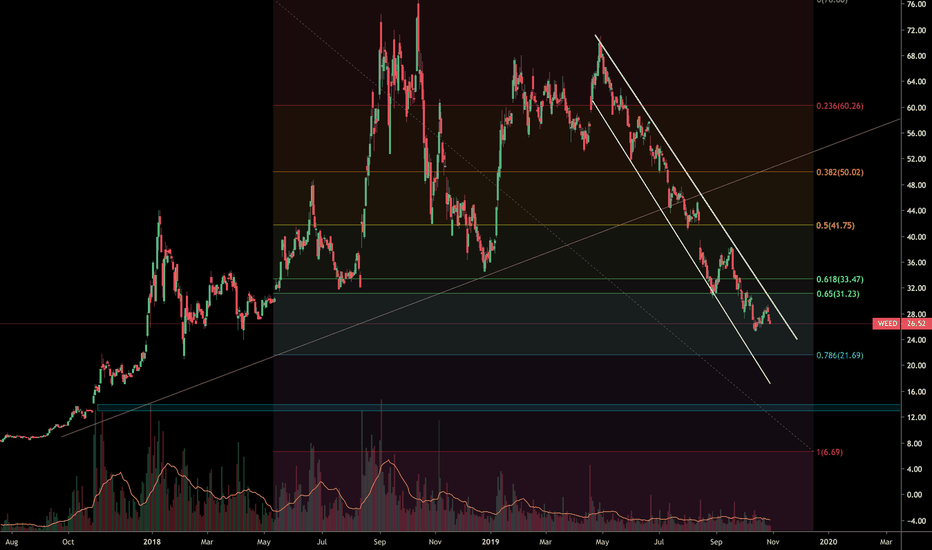Select Fibonacci level 0.5(41.75) label
932x550 pixels.
click(835, 225)
